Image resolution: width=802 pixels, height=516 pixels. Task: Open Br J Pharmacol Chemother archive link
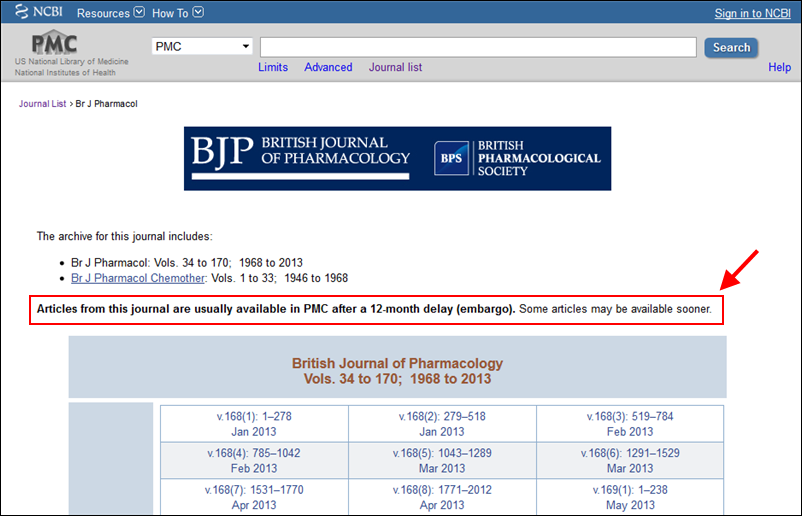138,278
